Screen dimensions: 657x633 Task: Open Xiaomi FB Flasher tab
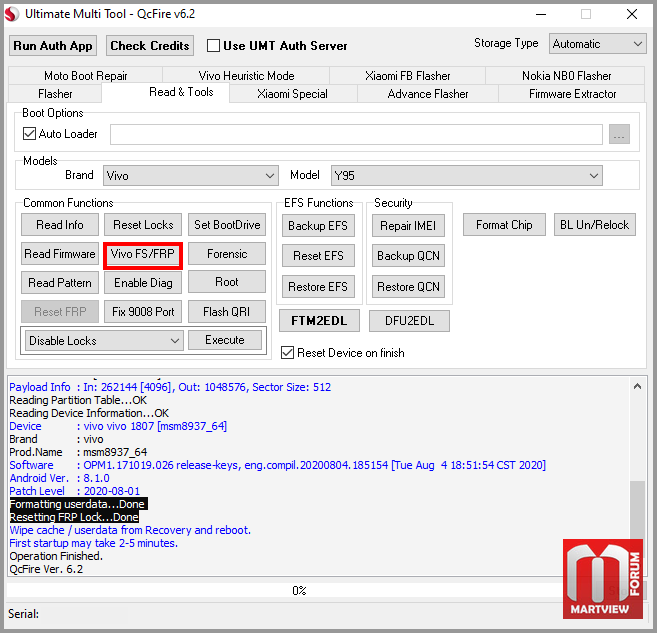407,76
